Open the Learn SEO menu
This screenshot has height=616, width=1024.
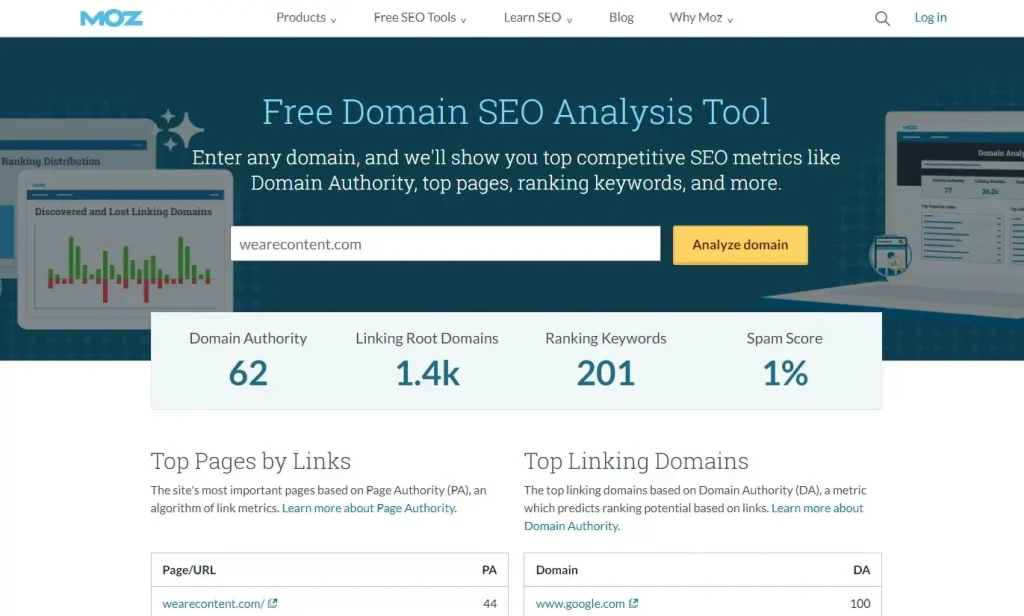tap(532, 18)
